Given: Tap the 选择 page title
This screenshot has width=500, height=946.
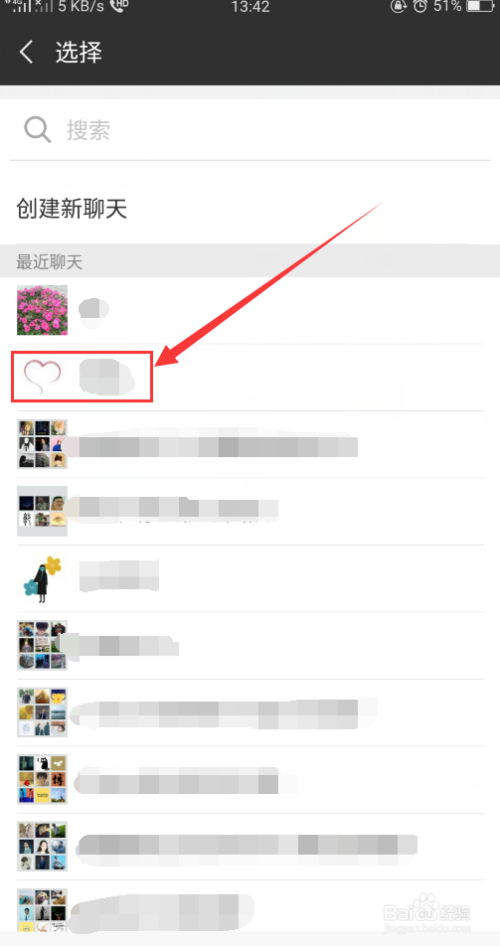Looking at the screenshot, I should [79, 52].
